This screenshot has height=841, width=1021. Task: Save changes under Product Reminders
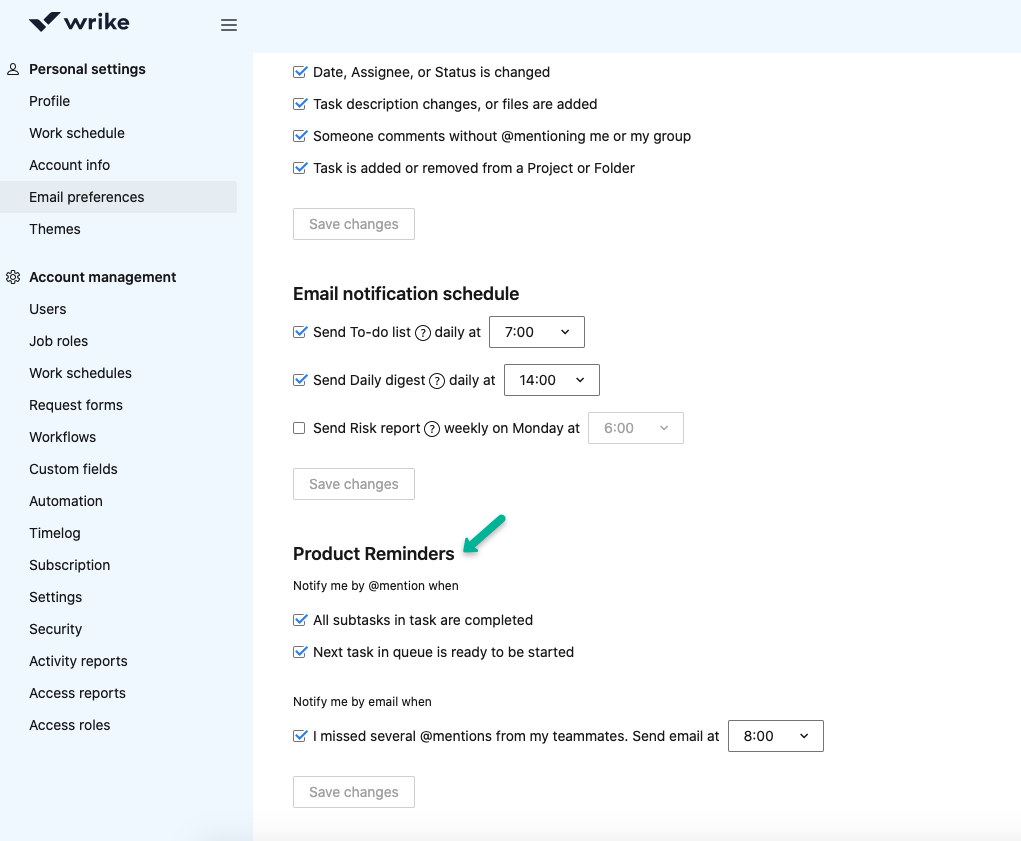tap(354, 792)
